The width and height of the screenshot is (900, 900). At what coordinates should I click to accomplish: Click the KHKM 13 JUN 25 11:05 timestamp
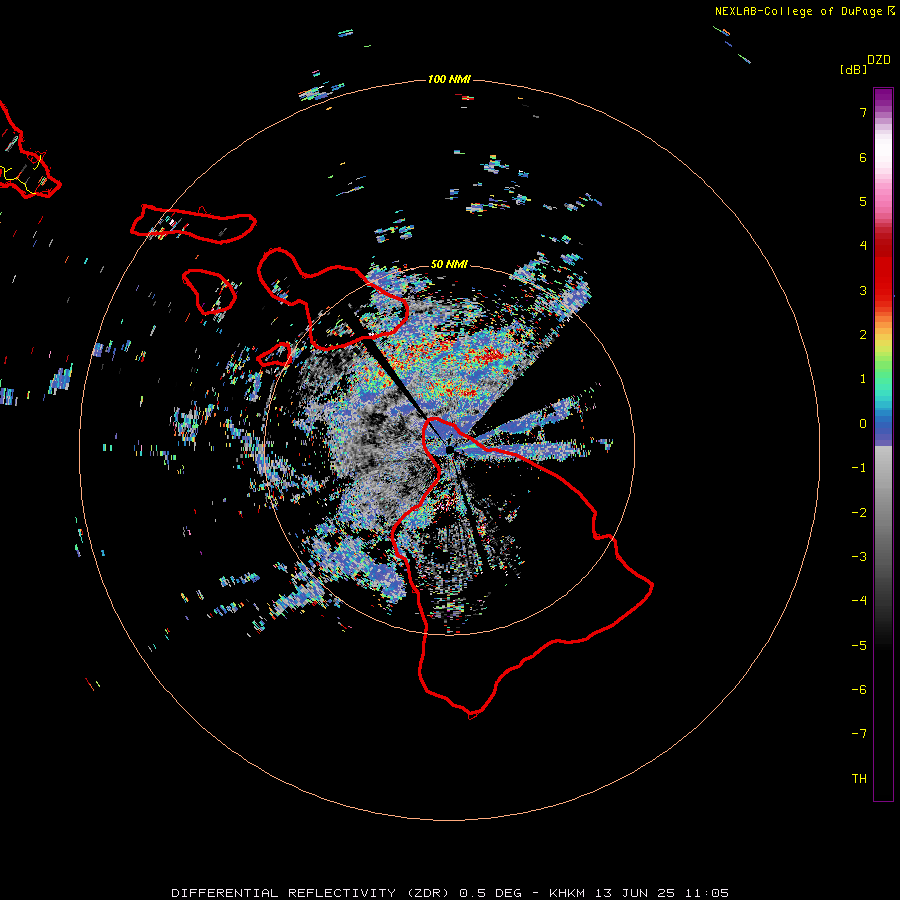[639, 893]
